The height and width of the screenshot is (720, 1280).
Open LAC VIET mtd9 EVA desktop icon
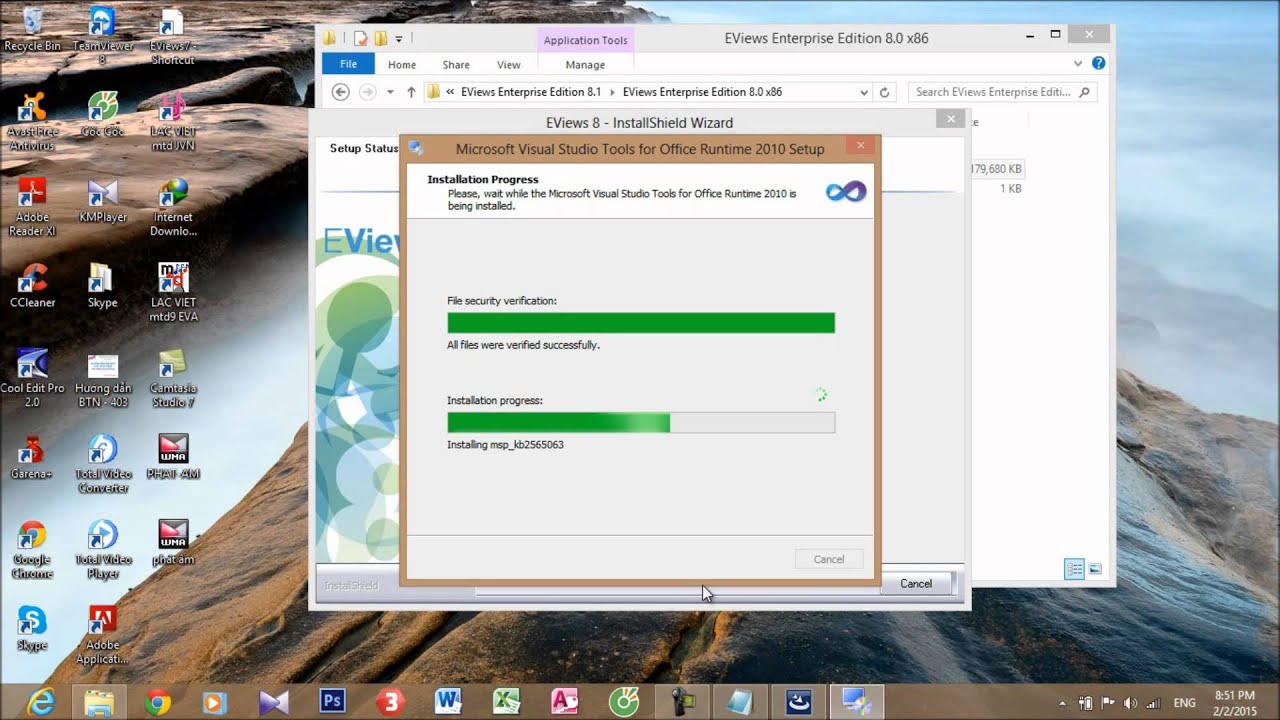click(173, 292)
